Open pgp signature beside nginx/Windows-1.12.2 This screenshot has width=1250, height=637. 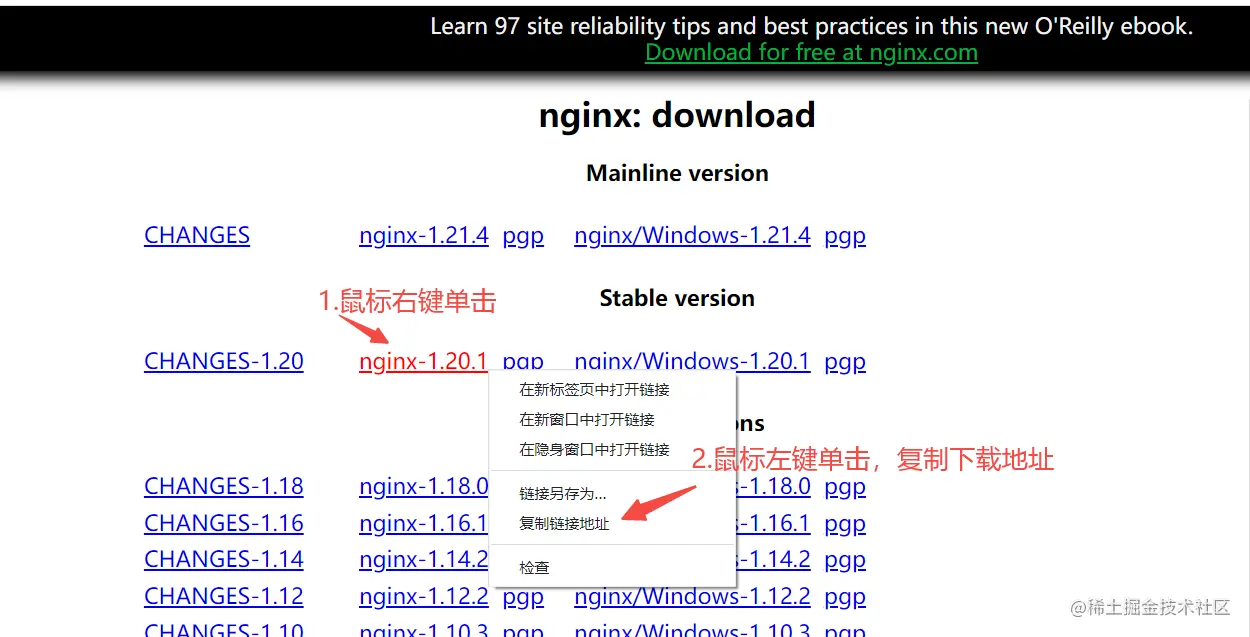point(845,598)
